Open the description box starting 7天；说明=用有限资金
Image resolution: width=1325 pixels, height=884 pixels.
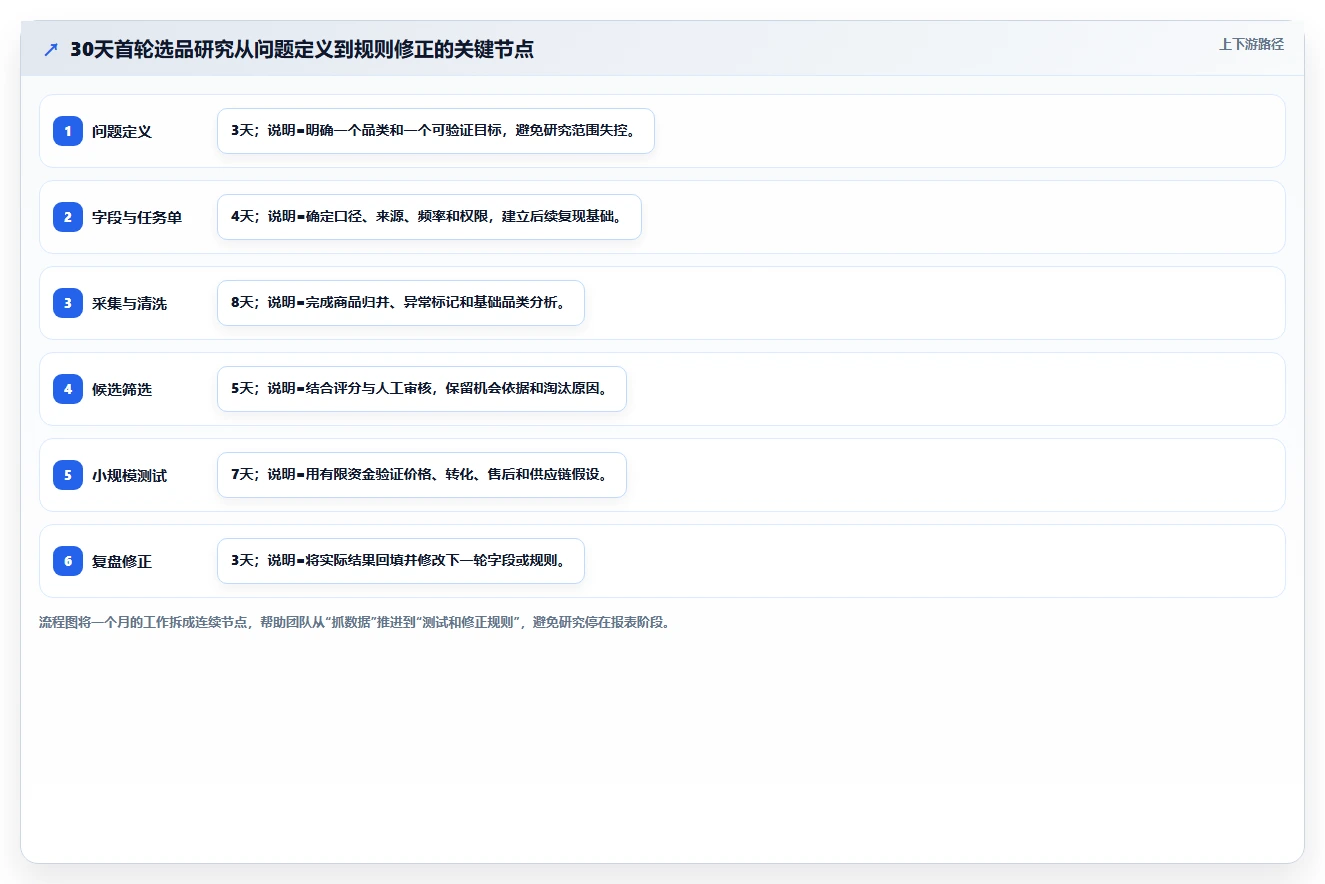422,475
